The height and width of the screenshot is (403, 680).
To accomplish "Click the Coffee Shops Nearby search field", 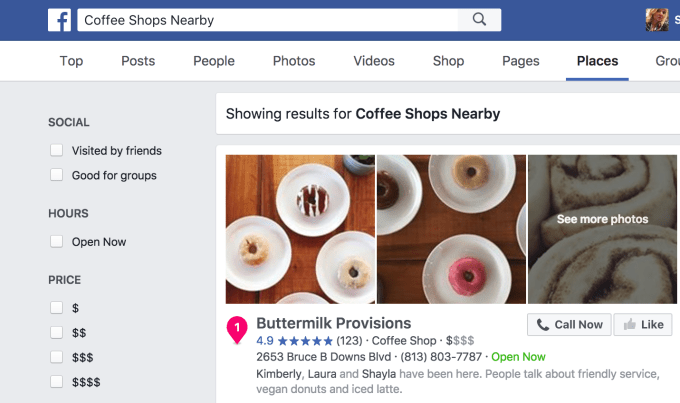I will pos(268,20).
